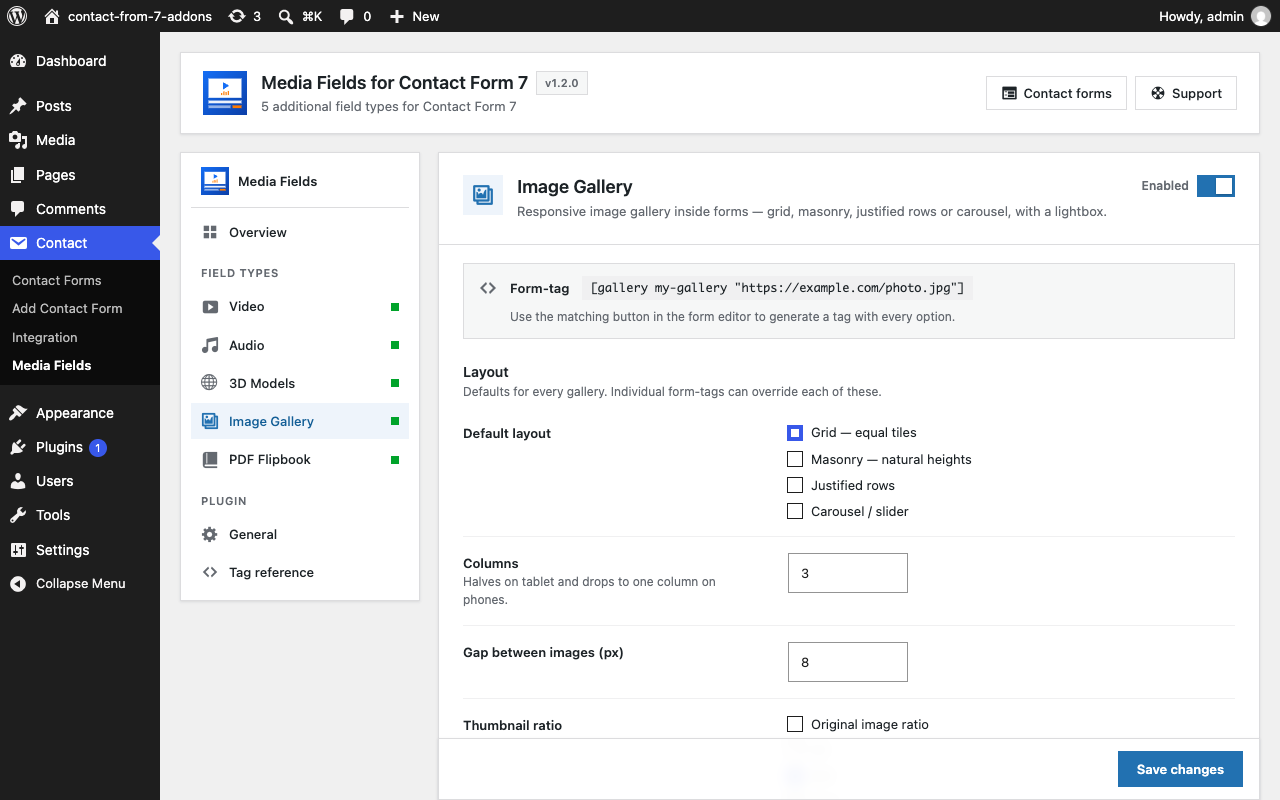Click the gallery form-tag code snippet
Viewport: 1280px width, 800px height.
[777, 288]
